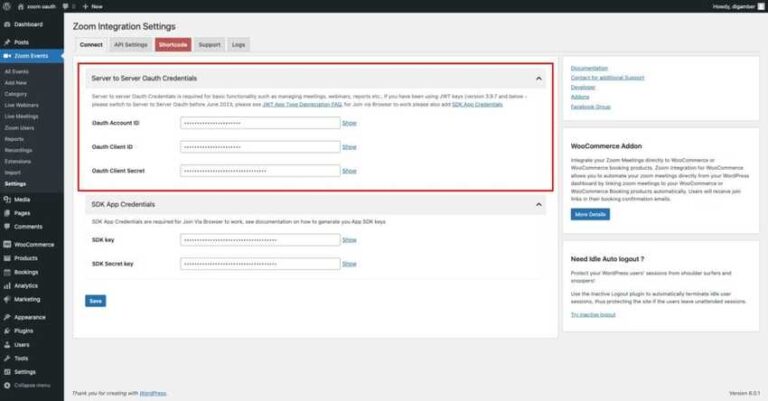
Task: Switch to the Connect tab
Action: click(x=91, y=45)
